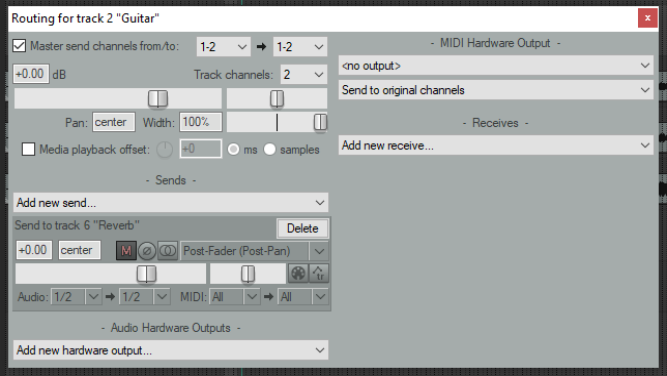This screenshot has width=667, height=376.
Task: Click the Receives section heading
Action: 495,123
